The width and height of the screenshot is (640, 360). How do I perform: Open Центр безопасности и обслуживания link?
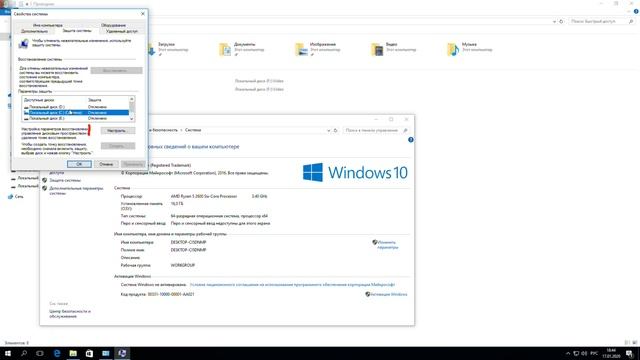click(x=70, y=313)
